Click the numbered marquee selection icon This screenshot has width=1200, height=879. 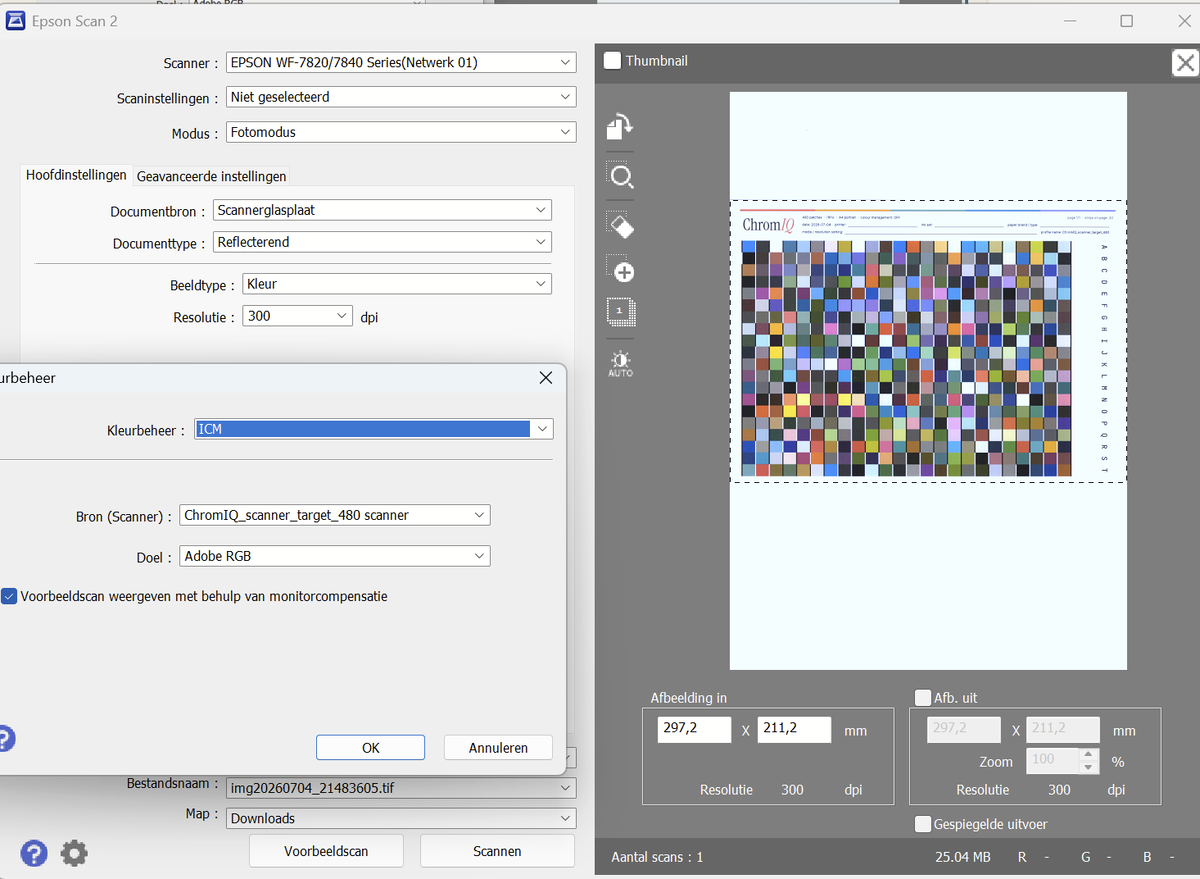click(620, 312)
